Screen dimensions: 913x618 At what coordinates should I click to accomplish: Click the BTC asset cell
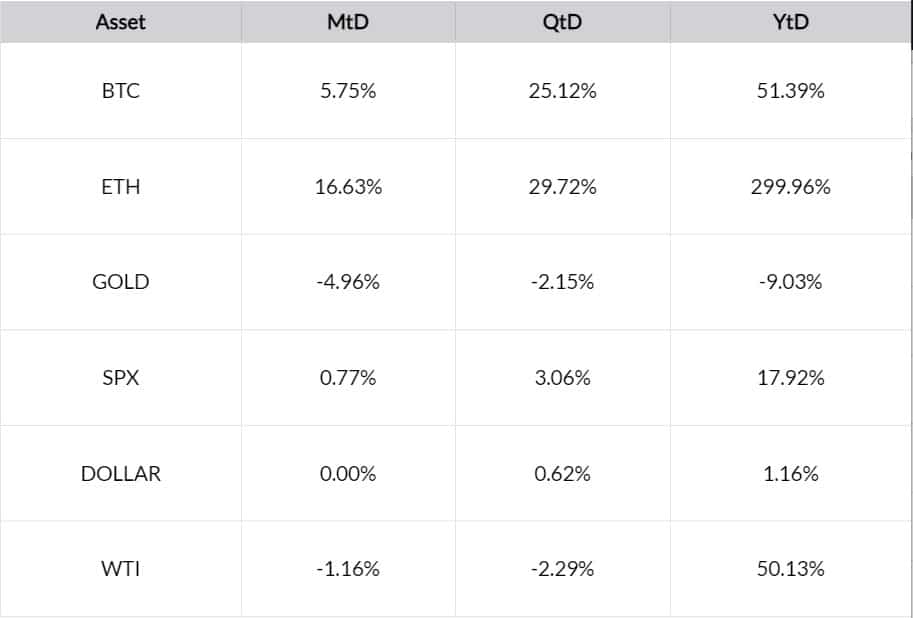pos(120,91)
